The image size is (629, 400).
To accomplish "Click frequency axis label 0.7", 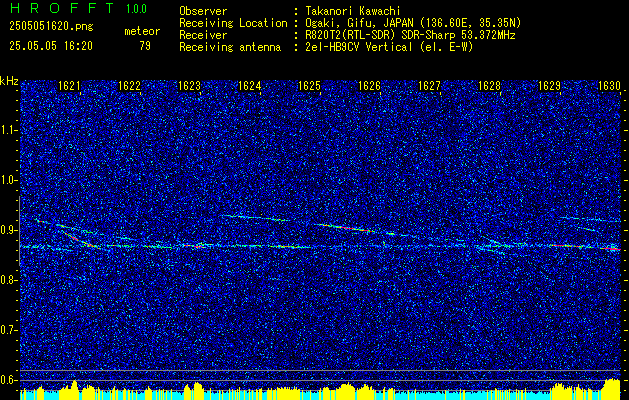I will tap(8, 330).
